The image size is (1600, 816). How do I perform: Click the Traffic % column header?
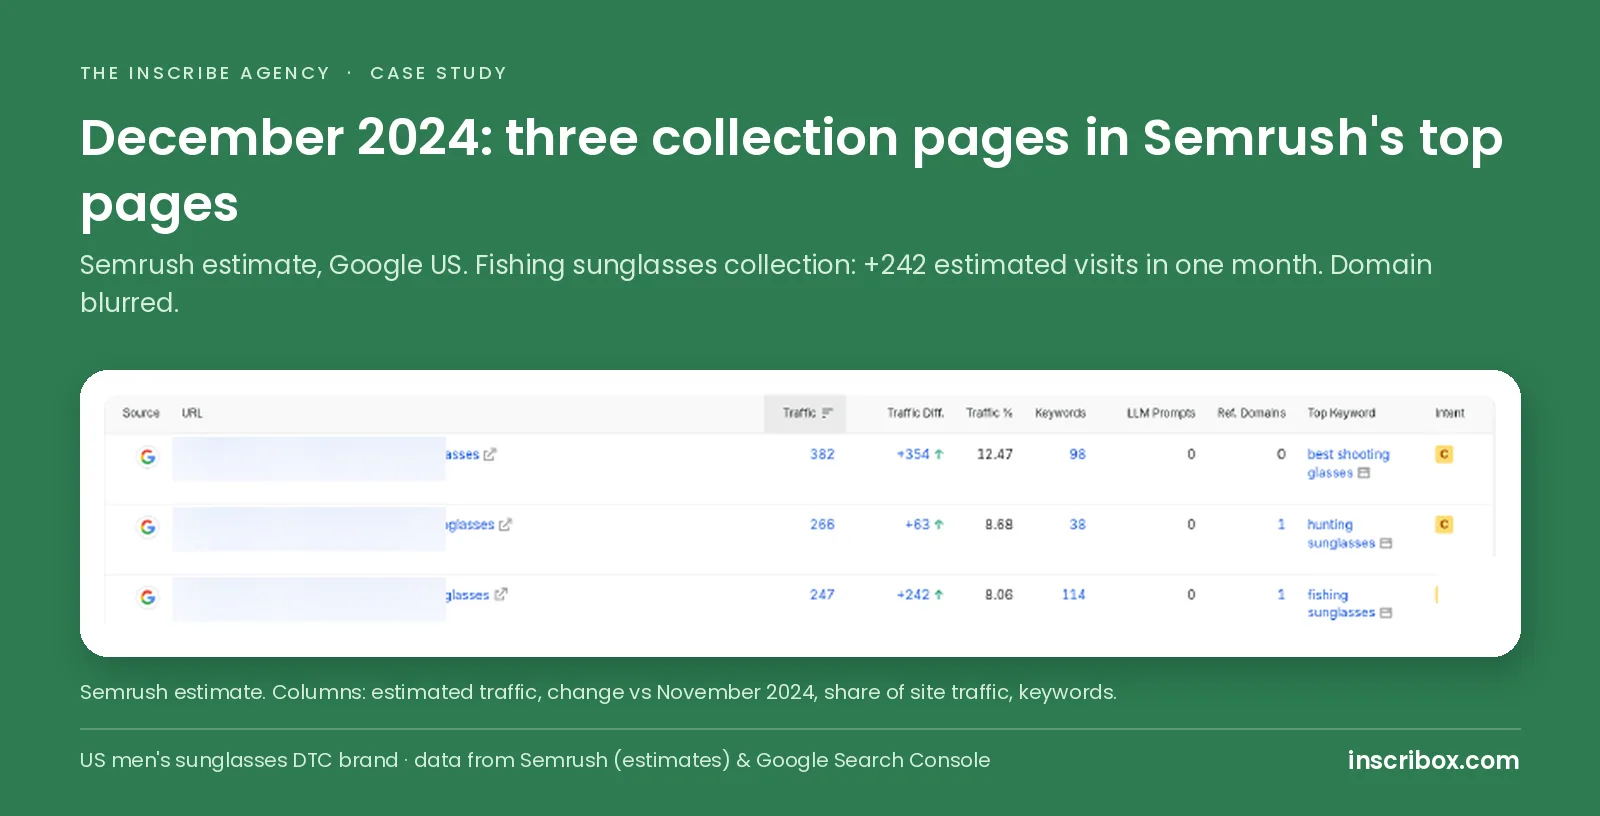[989, 413]
